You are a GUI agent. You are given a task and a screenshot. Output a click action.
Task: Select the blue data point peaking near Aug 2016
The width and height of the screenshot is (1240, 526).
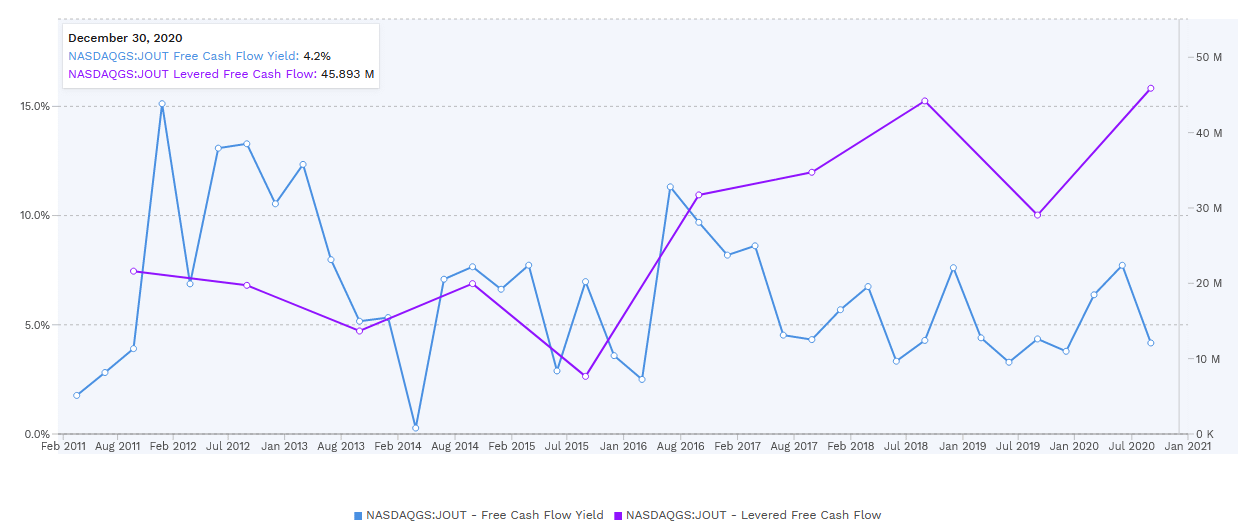click(x=670, y=187)
